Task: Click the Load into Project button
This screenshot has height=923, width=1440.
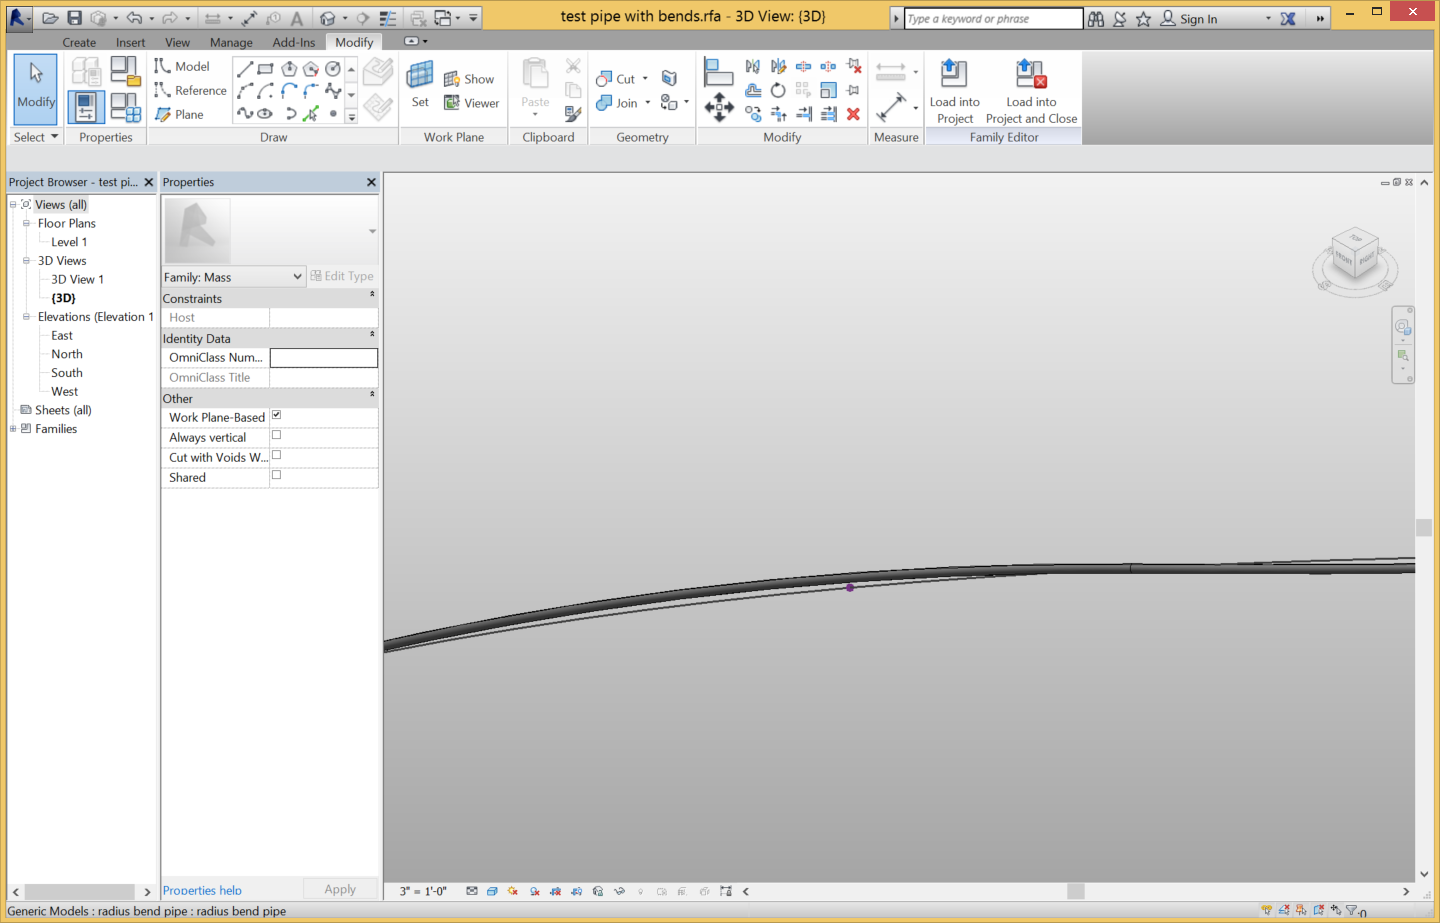Action: click(x=954, y=88)
